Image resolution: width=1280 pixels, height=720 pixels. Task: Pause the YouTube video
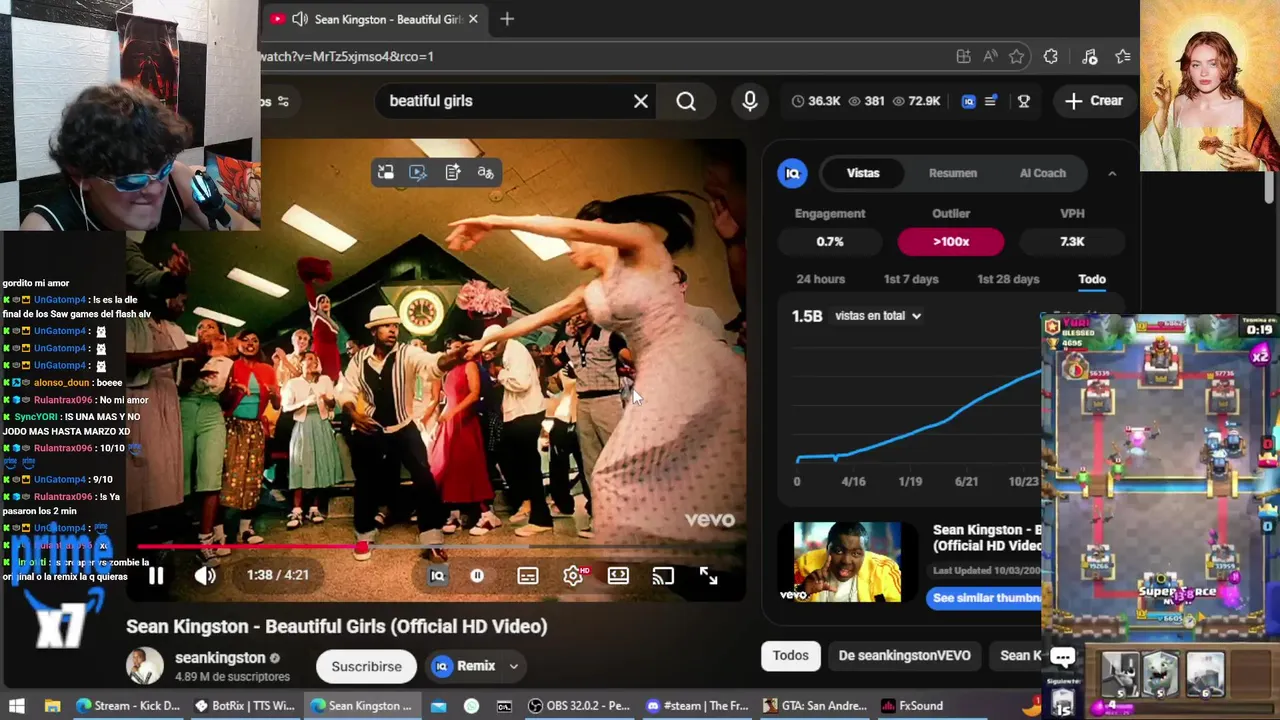click(156, 575)
